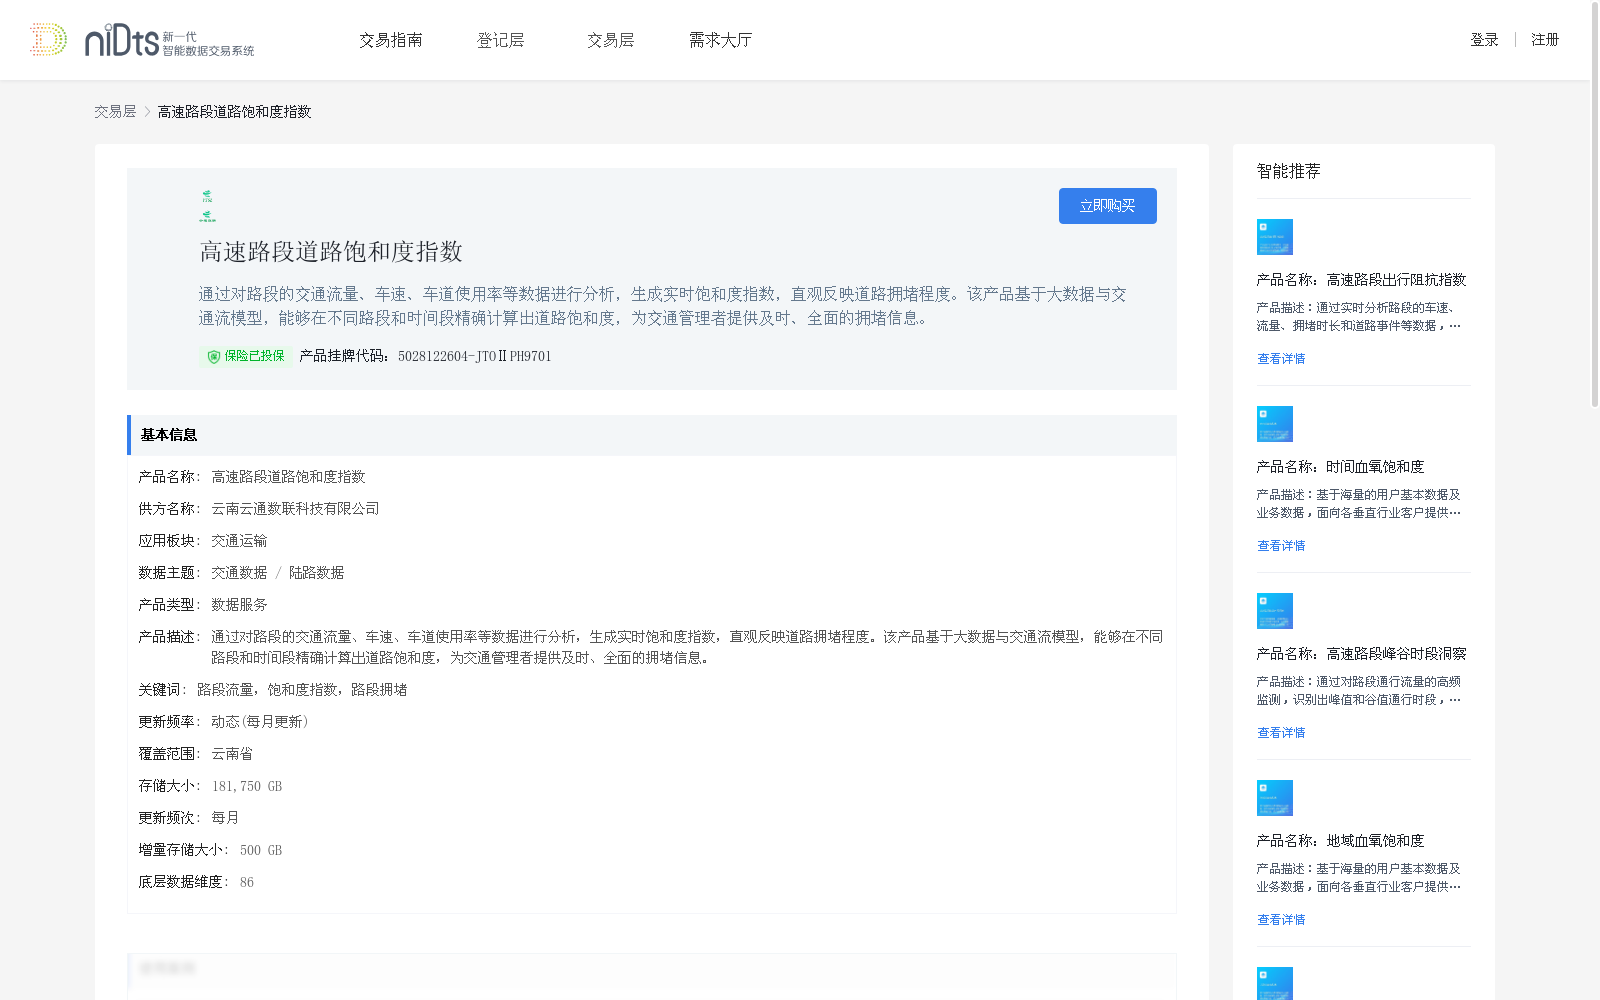This screenshot has width=1600, height=1000.
Task: Open thumbnail icon for 高速路段出行阻抗指数
Action: coord(1275,237)
